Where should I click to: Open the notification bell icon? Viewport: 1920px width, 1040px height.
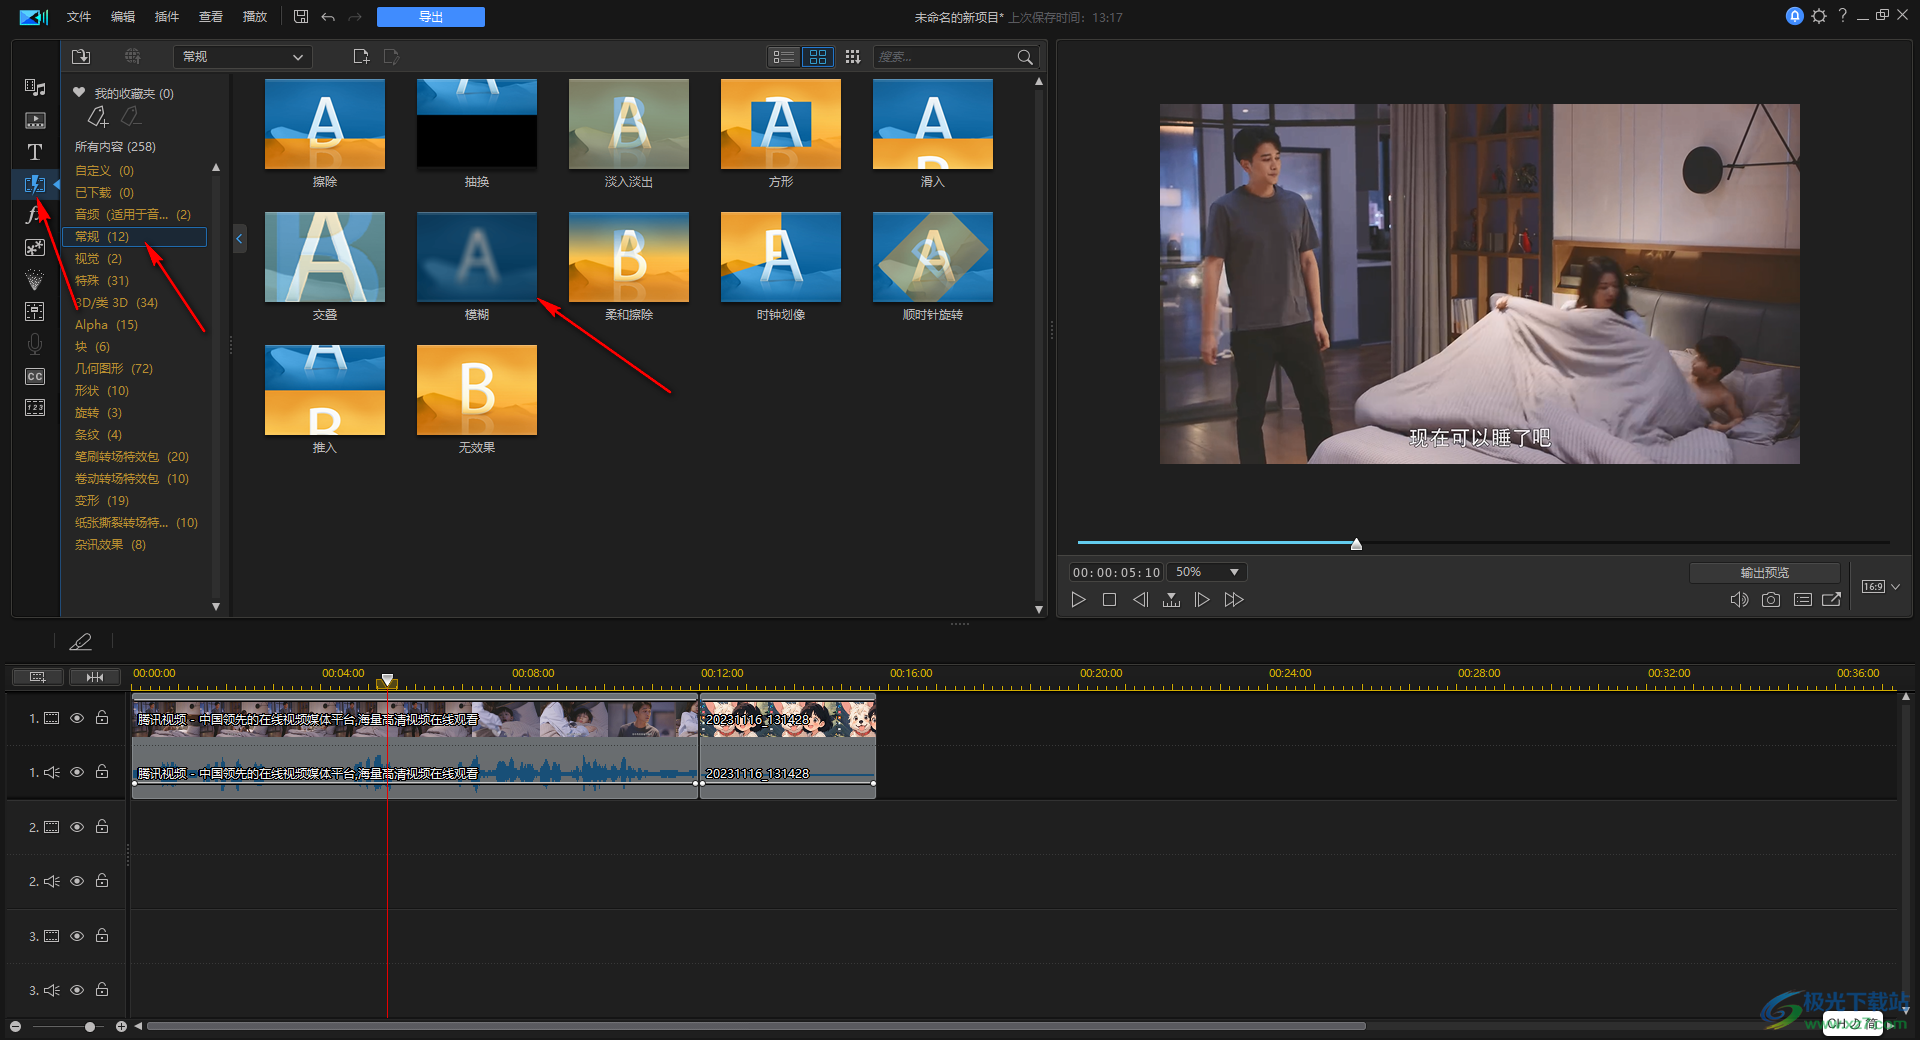[x=1795, y=16]
